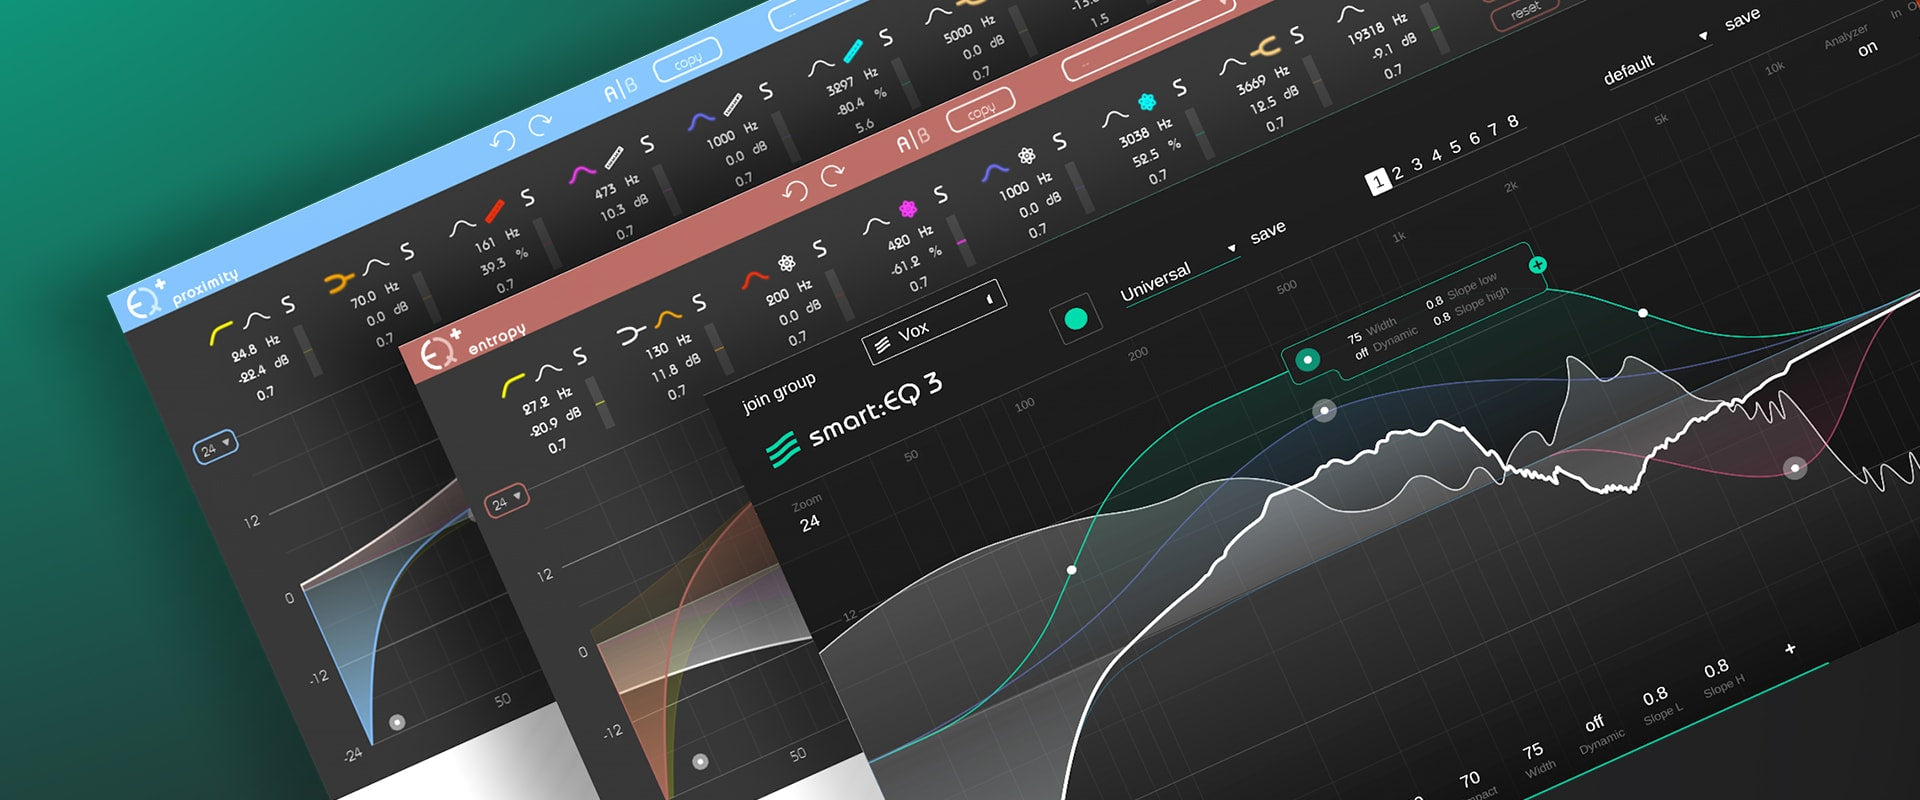This screenshot has height=800, width=1920.
Task: Click the magenta atom icon on the 420 Hz band
Action: click(908, 209)
